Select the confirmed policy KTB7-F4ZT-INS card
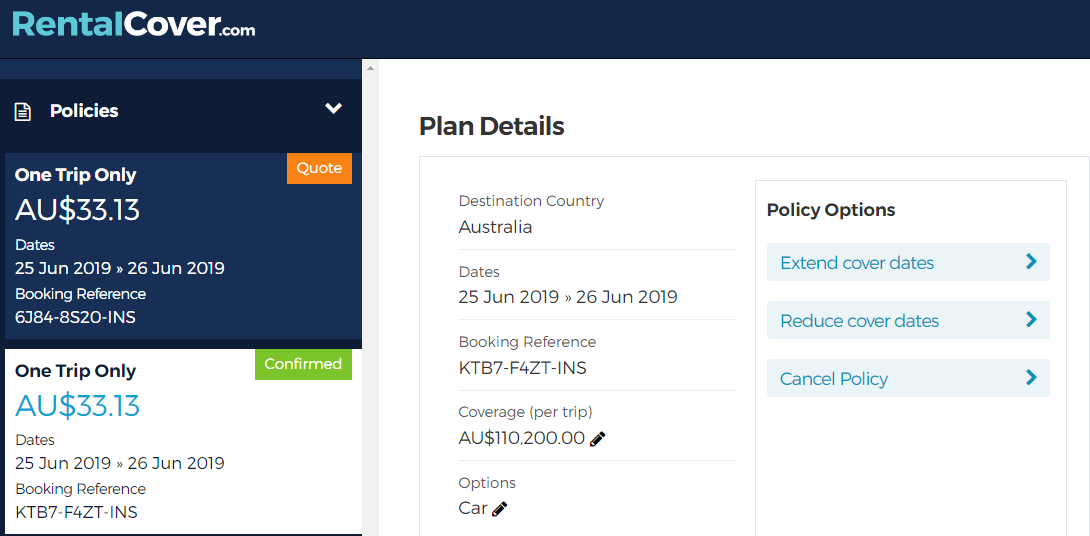This screenshot has height=536, width=1090. pyautogui.click(x=184, y=441)
